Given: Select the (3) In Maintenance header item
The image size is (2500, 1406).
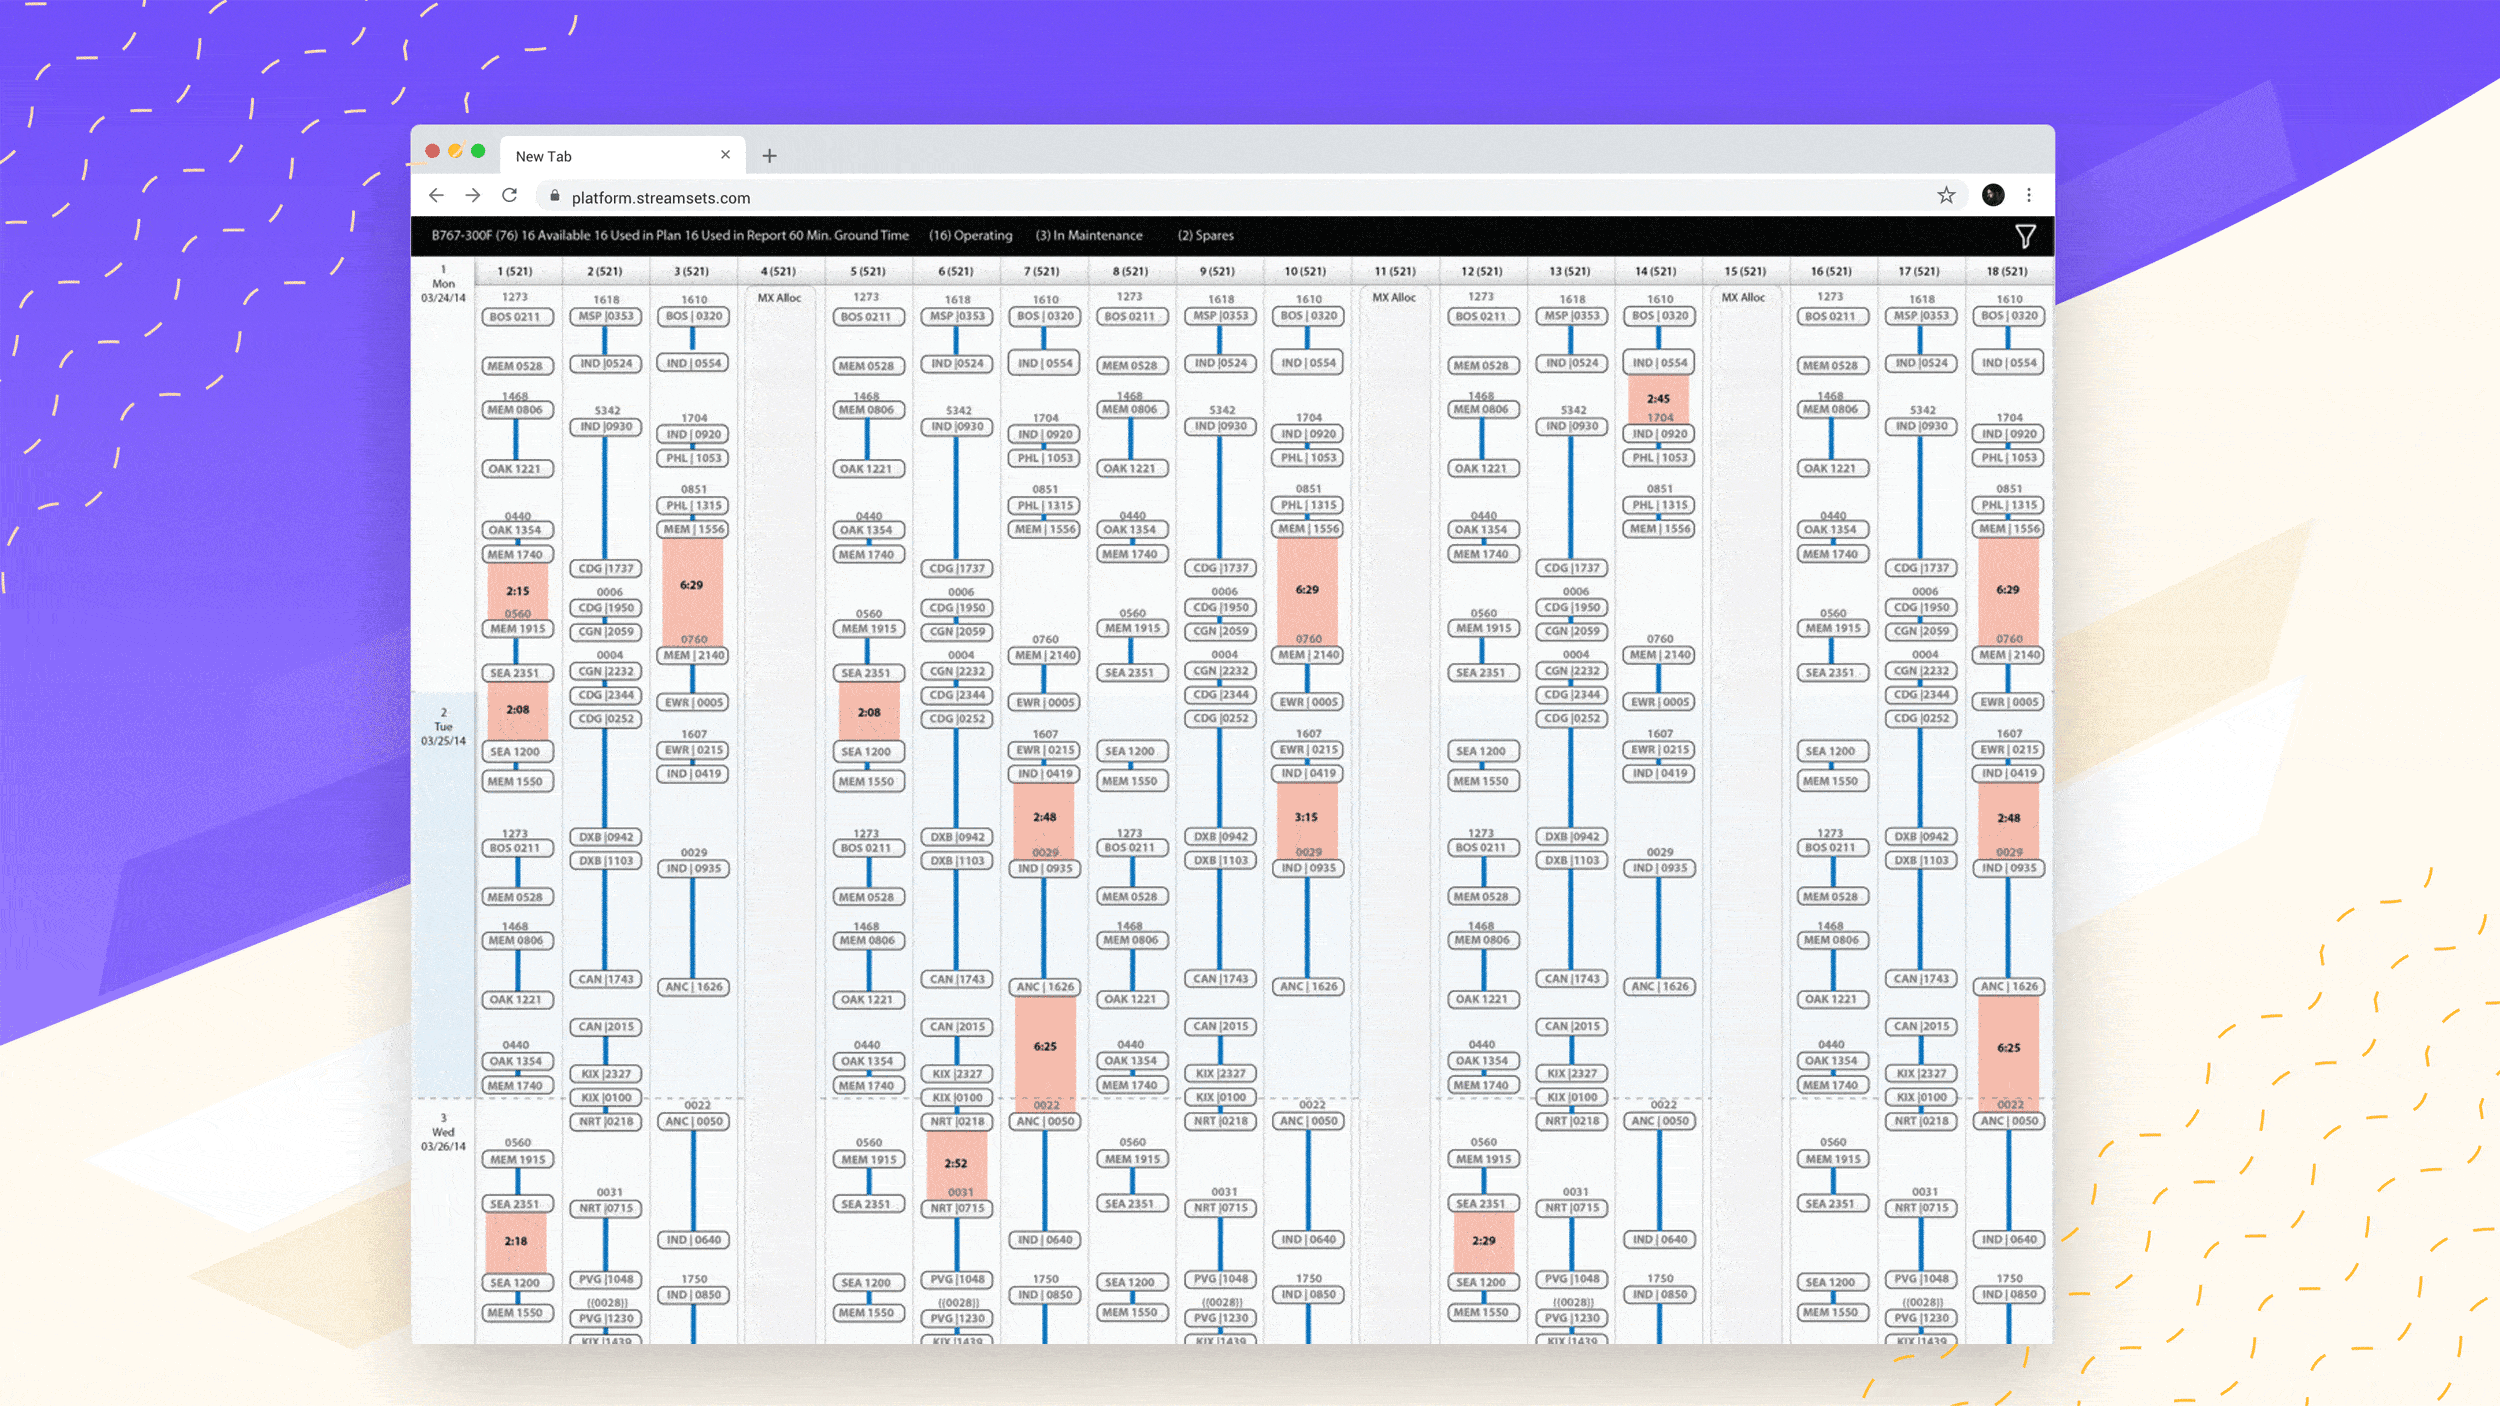Looking at the screenshot, I should [x=1088, y=236].
